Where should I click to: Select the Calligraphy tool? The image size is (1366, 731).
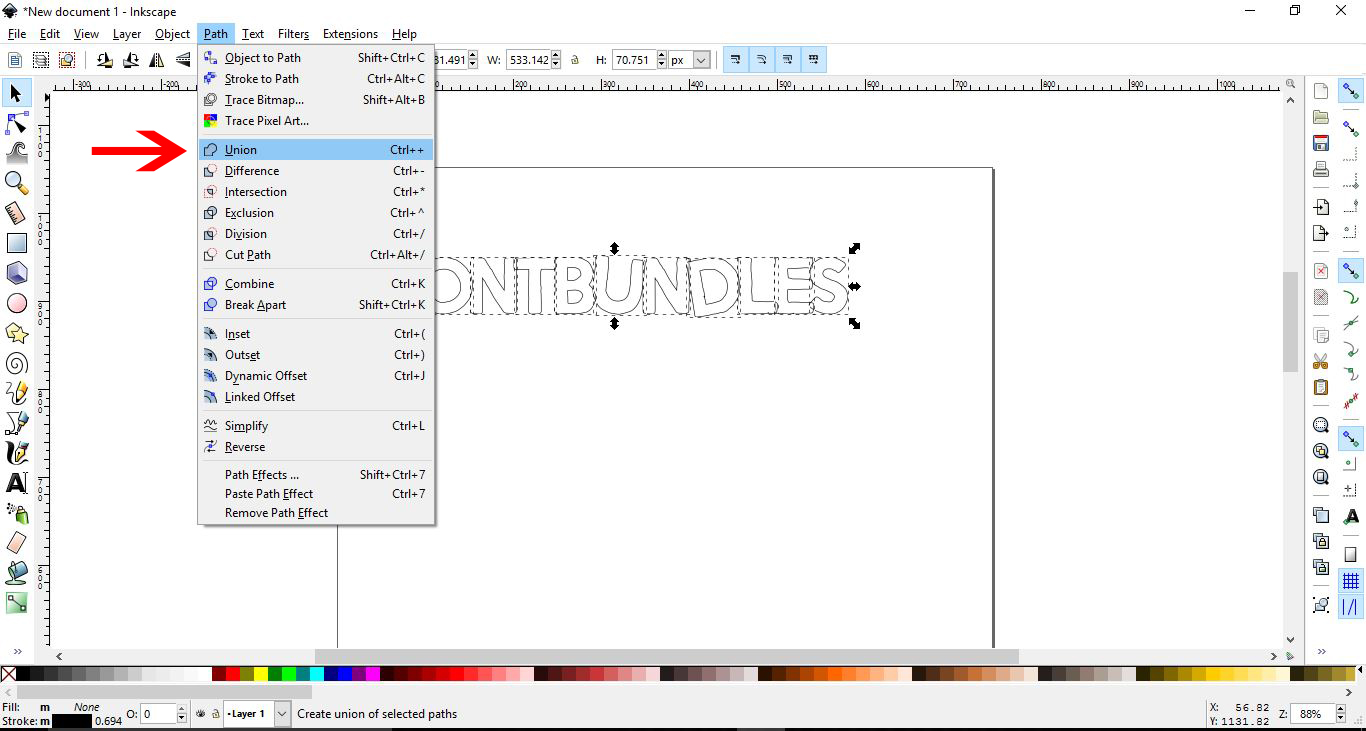(16, 453)
